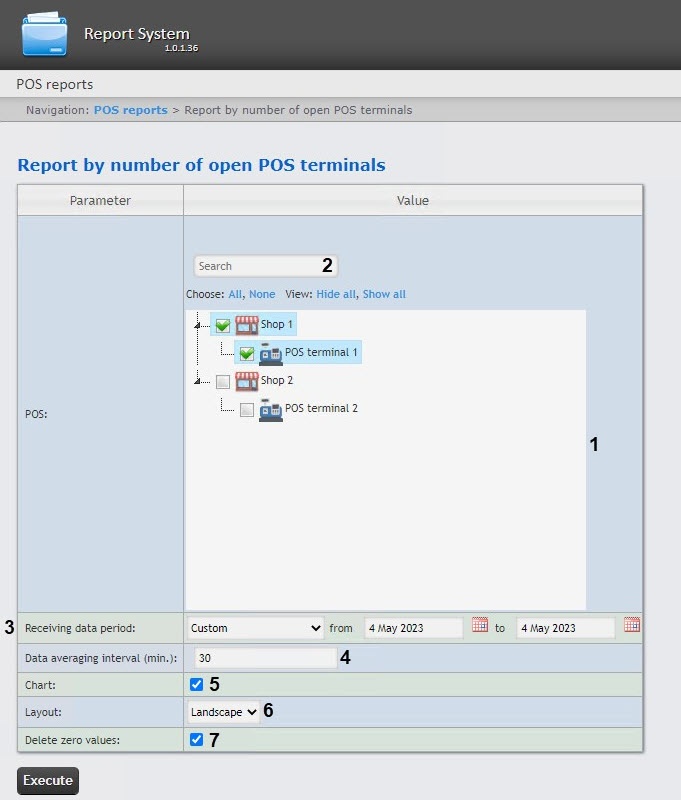Disable the Chart checkbox
This screenshot has height=800, width=681.
(x=197, y=685)
